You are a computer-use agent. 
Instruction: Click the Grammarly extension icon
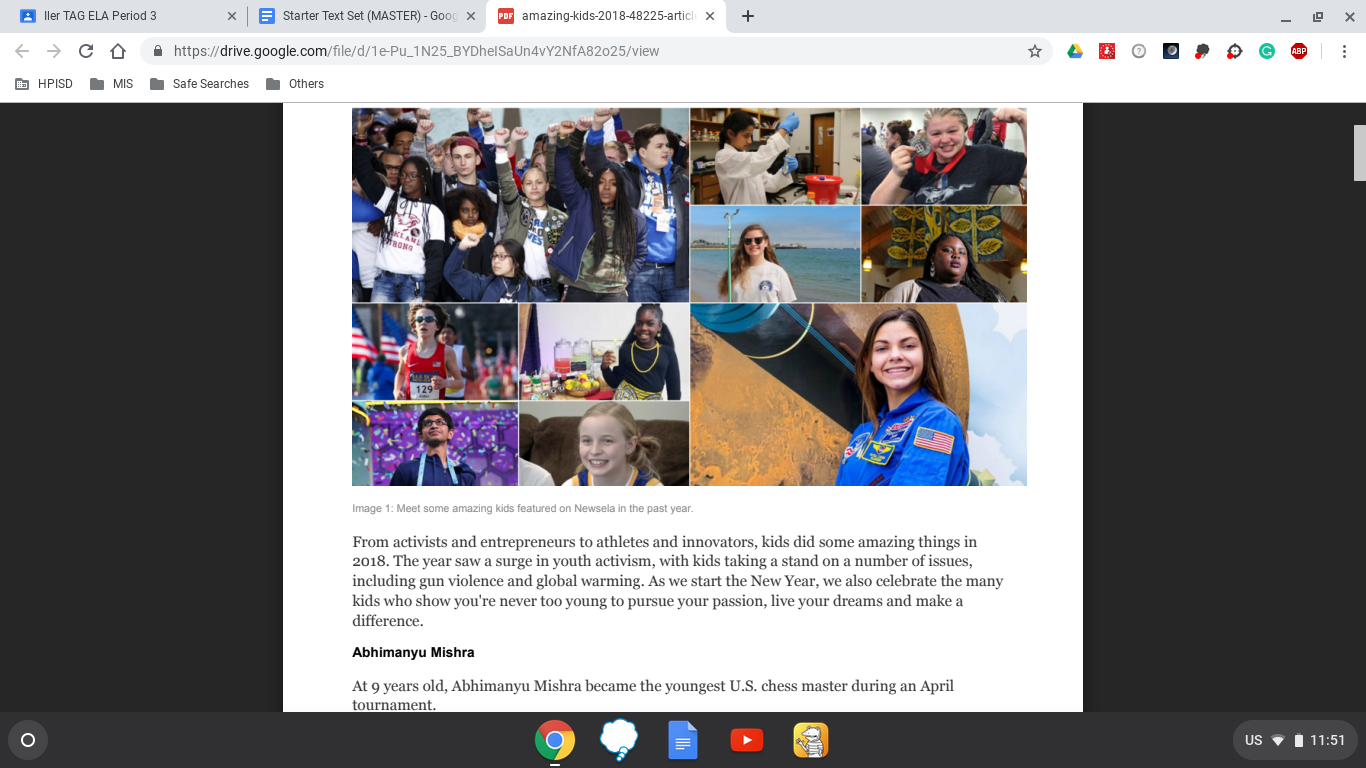point(1267,51)
